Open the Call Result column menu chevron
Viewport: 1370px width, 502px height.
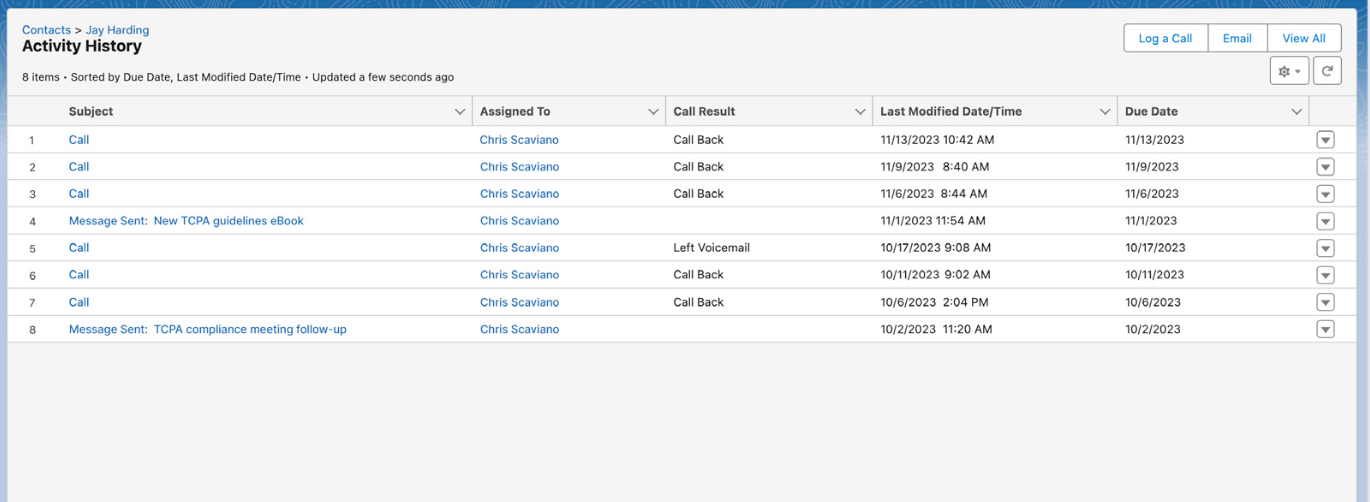860,112
